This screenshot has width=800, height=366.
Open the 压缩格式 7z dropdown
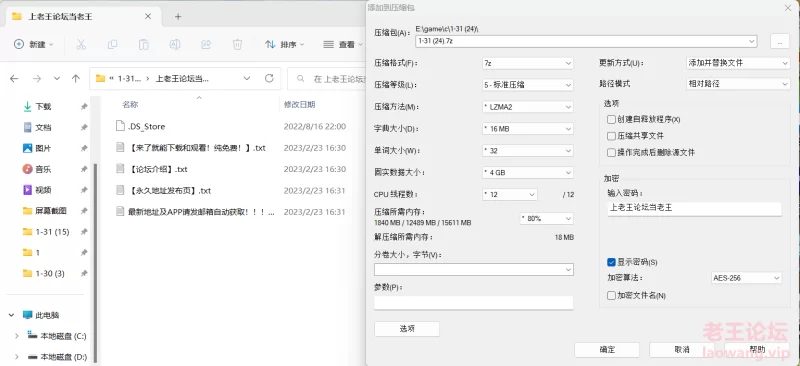point(528,63)
